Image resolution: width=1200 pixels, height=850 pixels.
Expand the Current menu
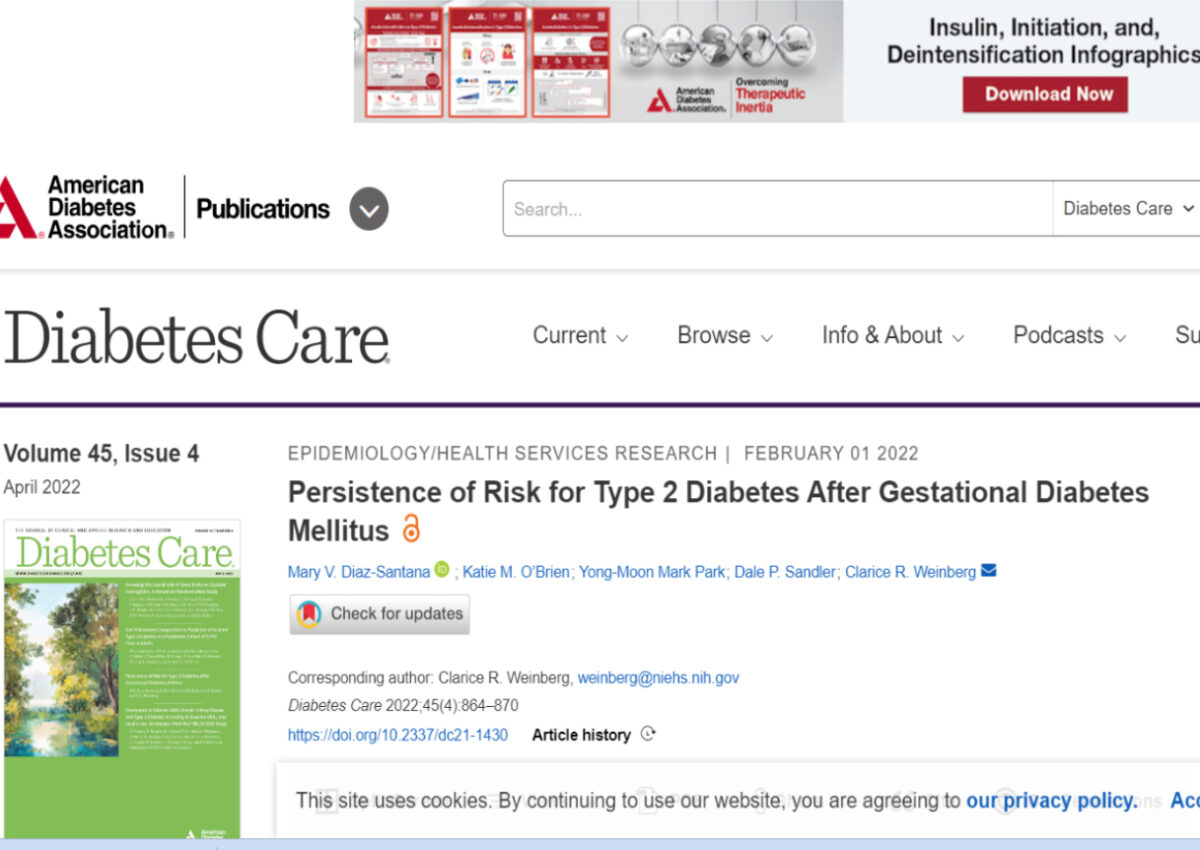pyautogui.click(x=580, y=336)
